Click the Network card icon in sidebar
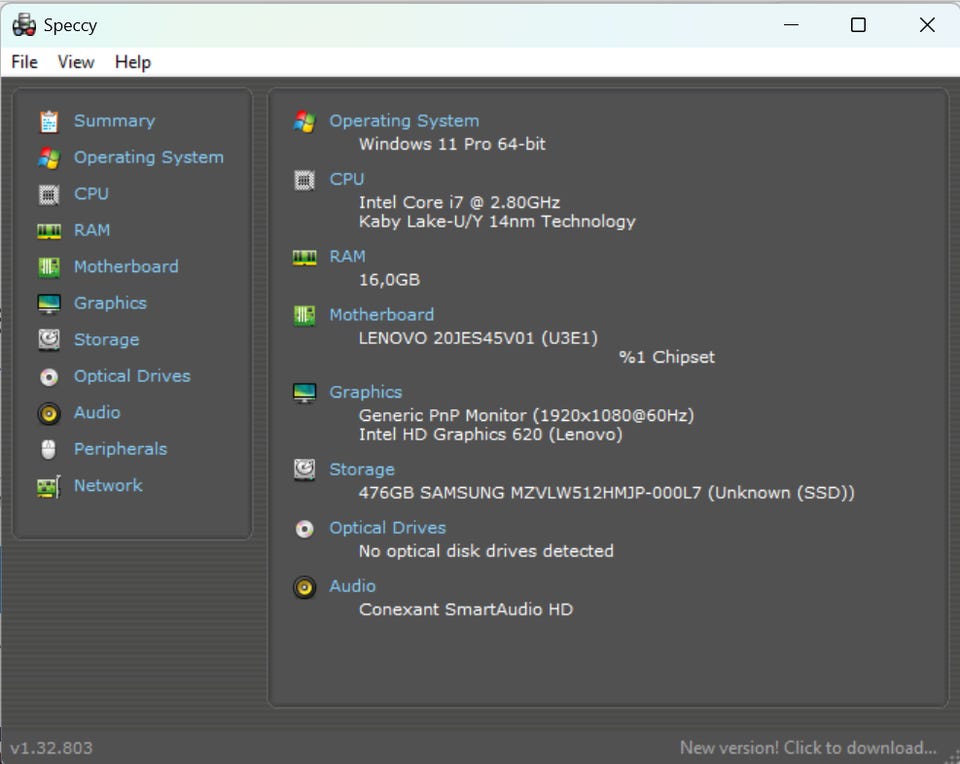 point(48,486)
